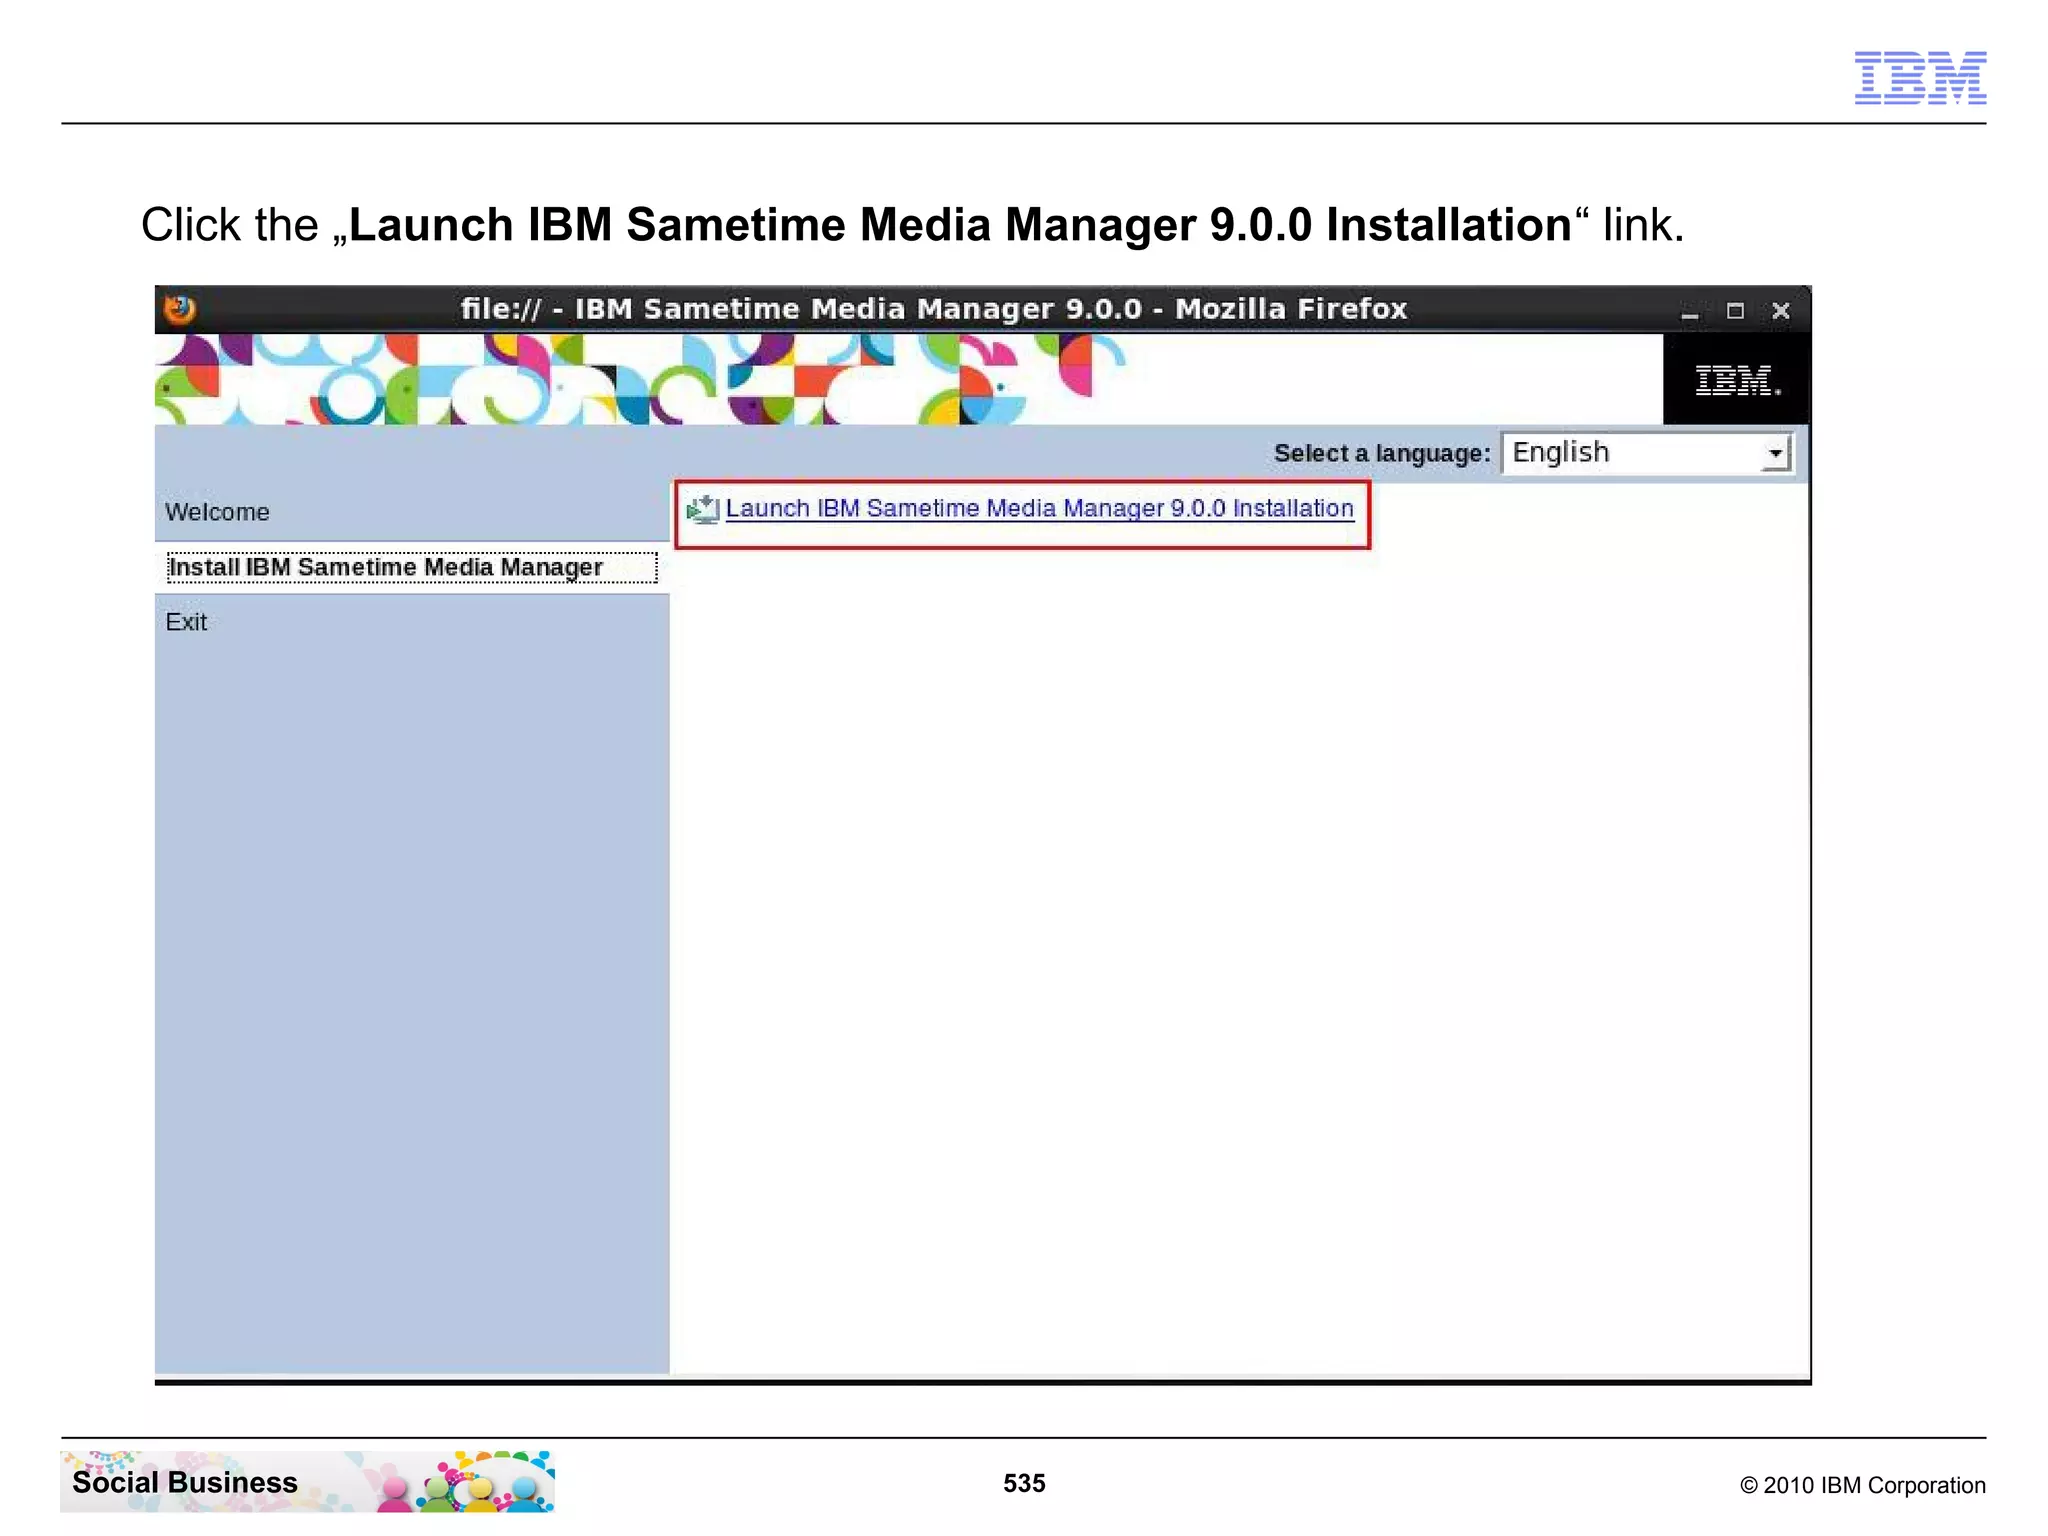Screen dimensions: 2048x1536
Task: Click the 'Select a language:' label
Action: (x=1382, y=454)
